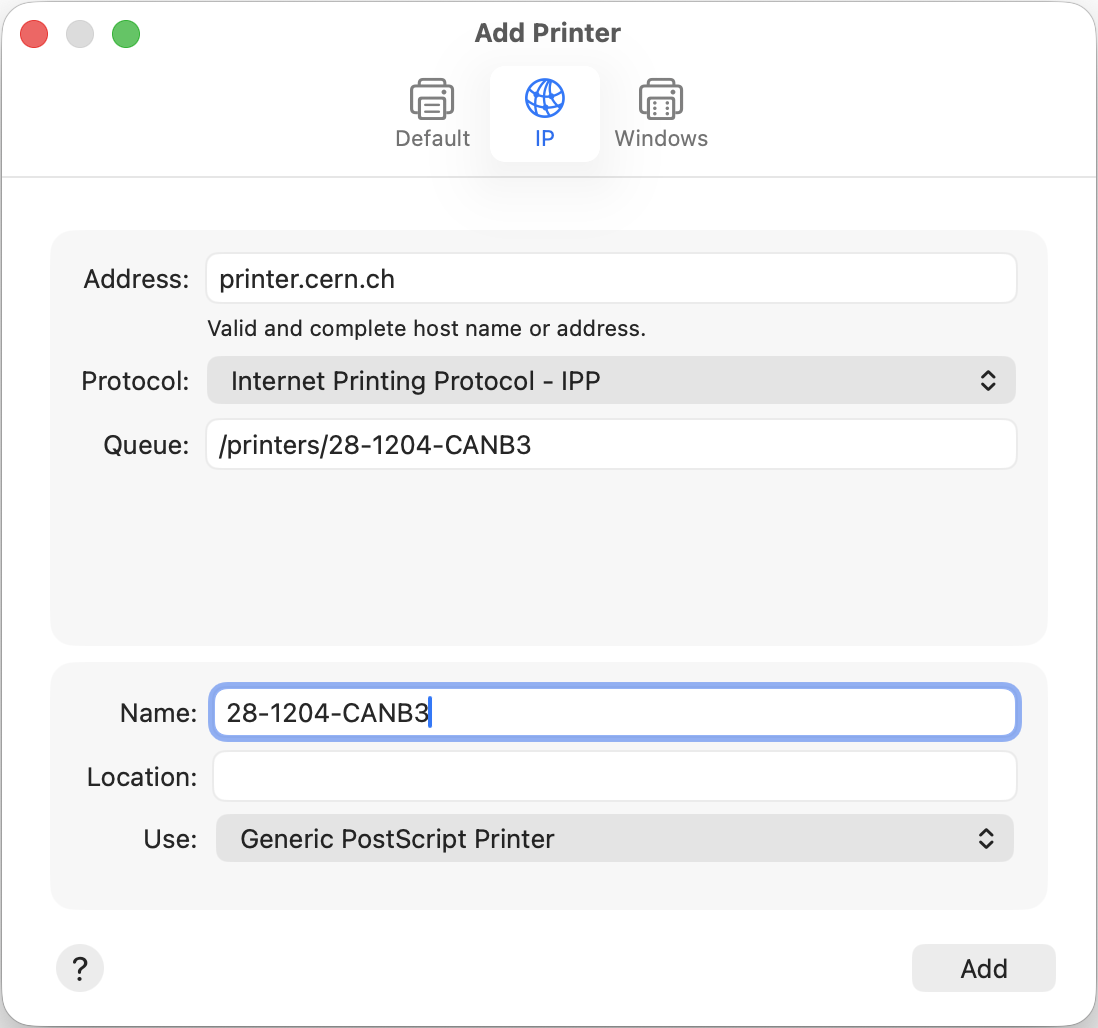Open the Windows printer icon

(x=661, y=99)
